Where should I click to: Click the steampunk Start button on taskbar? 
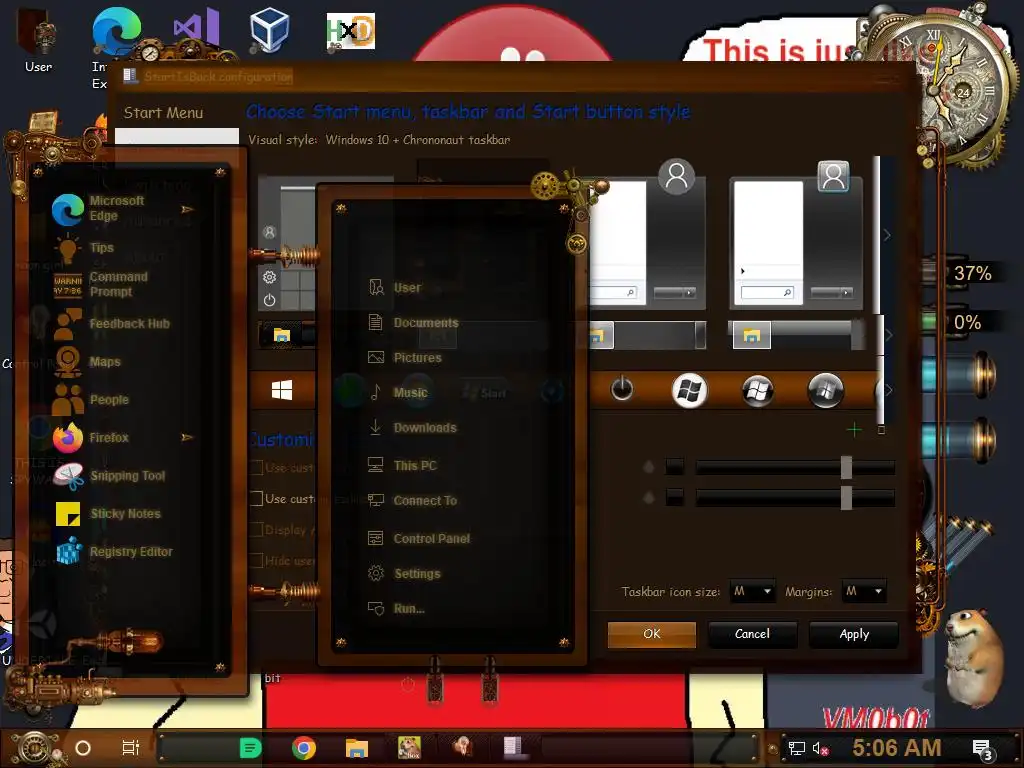[34, 748]
